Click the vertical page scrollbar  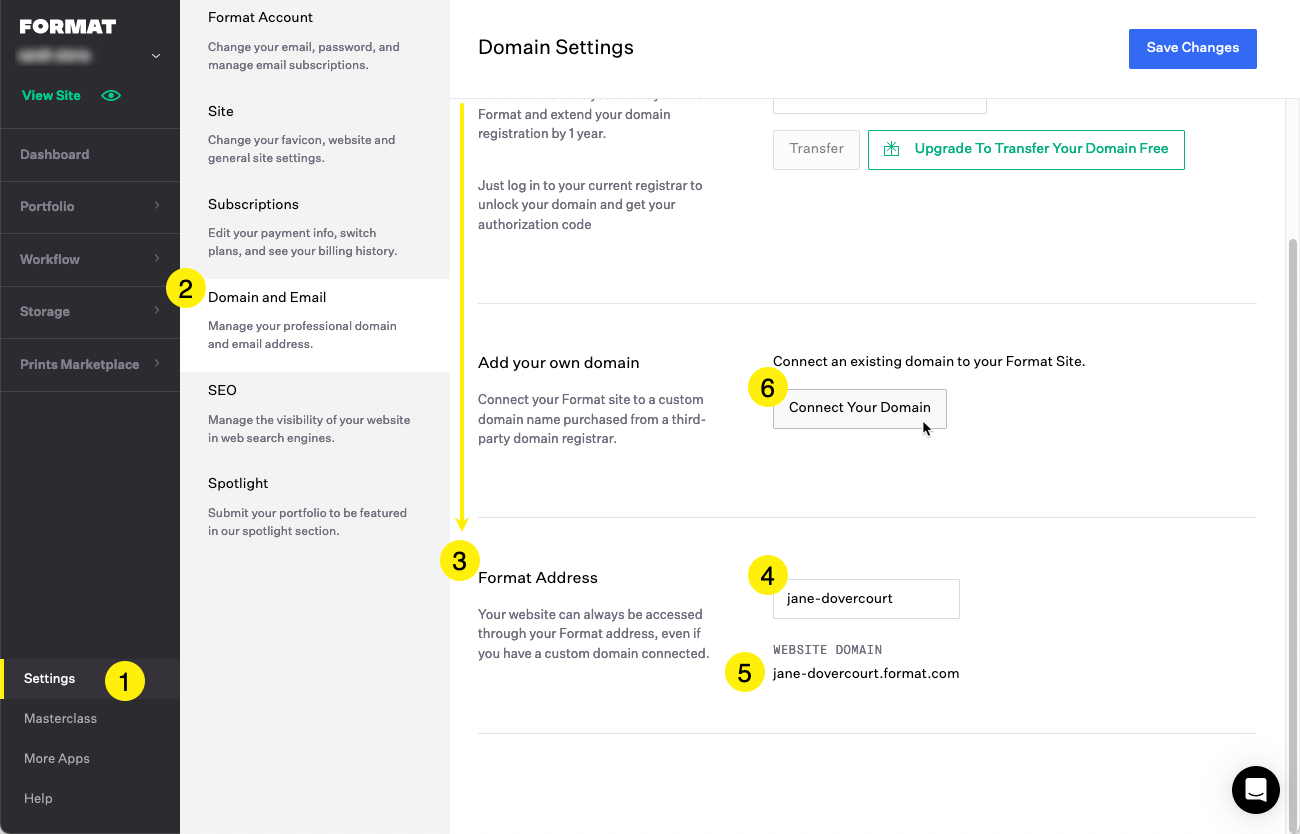pos(1292,500)
